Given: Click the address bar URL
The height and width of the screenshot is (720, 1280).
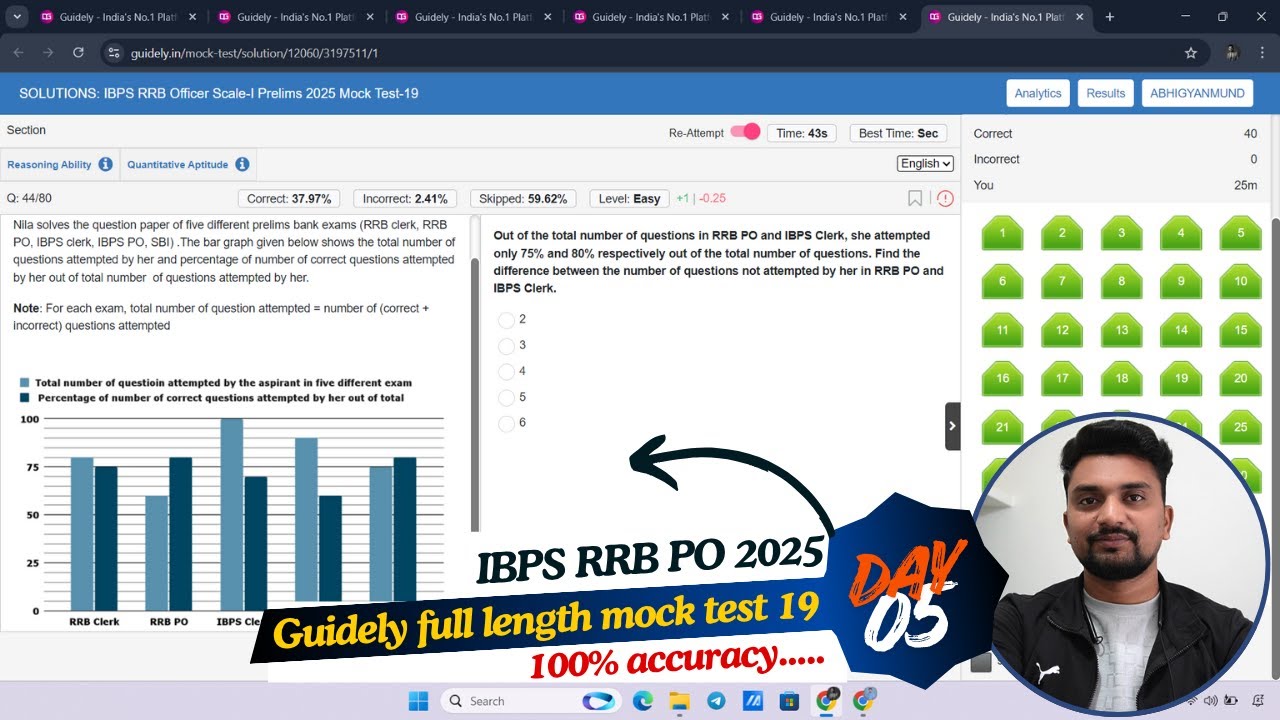Looking at the screenshot, I should (254, 53).
